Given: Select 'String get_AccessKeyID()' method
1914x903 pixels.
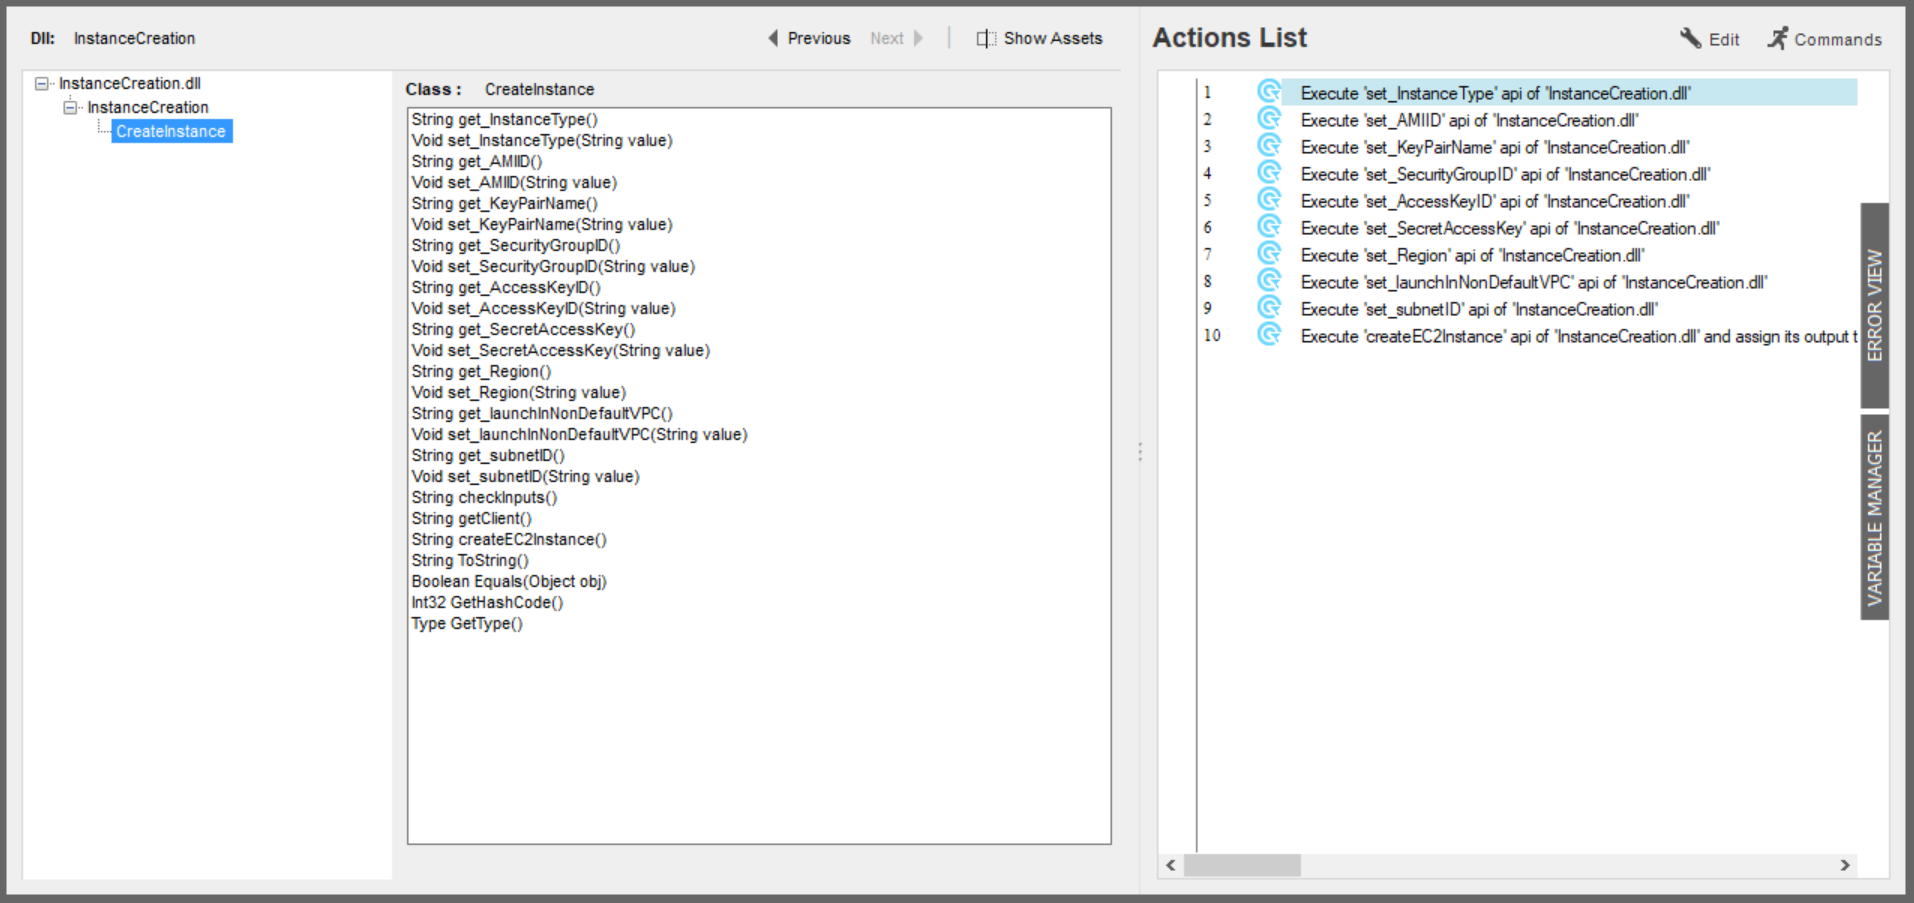Looking at the screenshot, I should [x=506, y=287].
